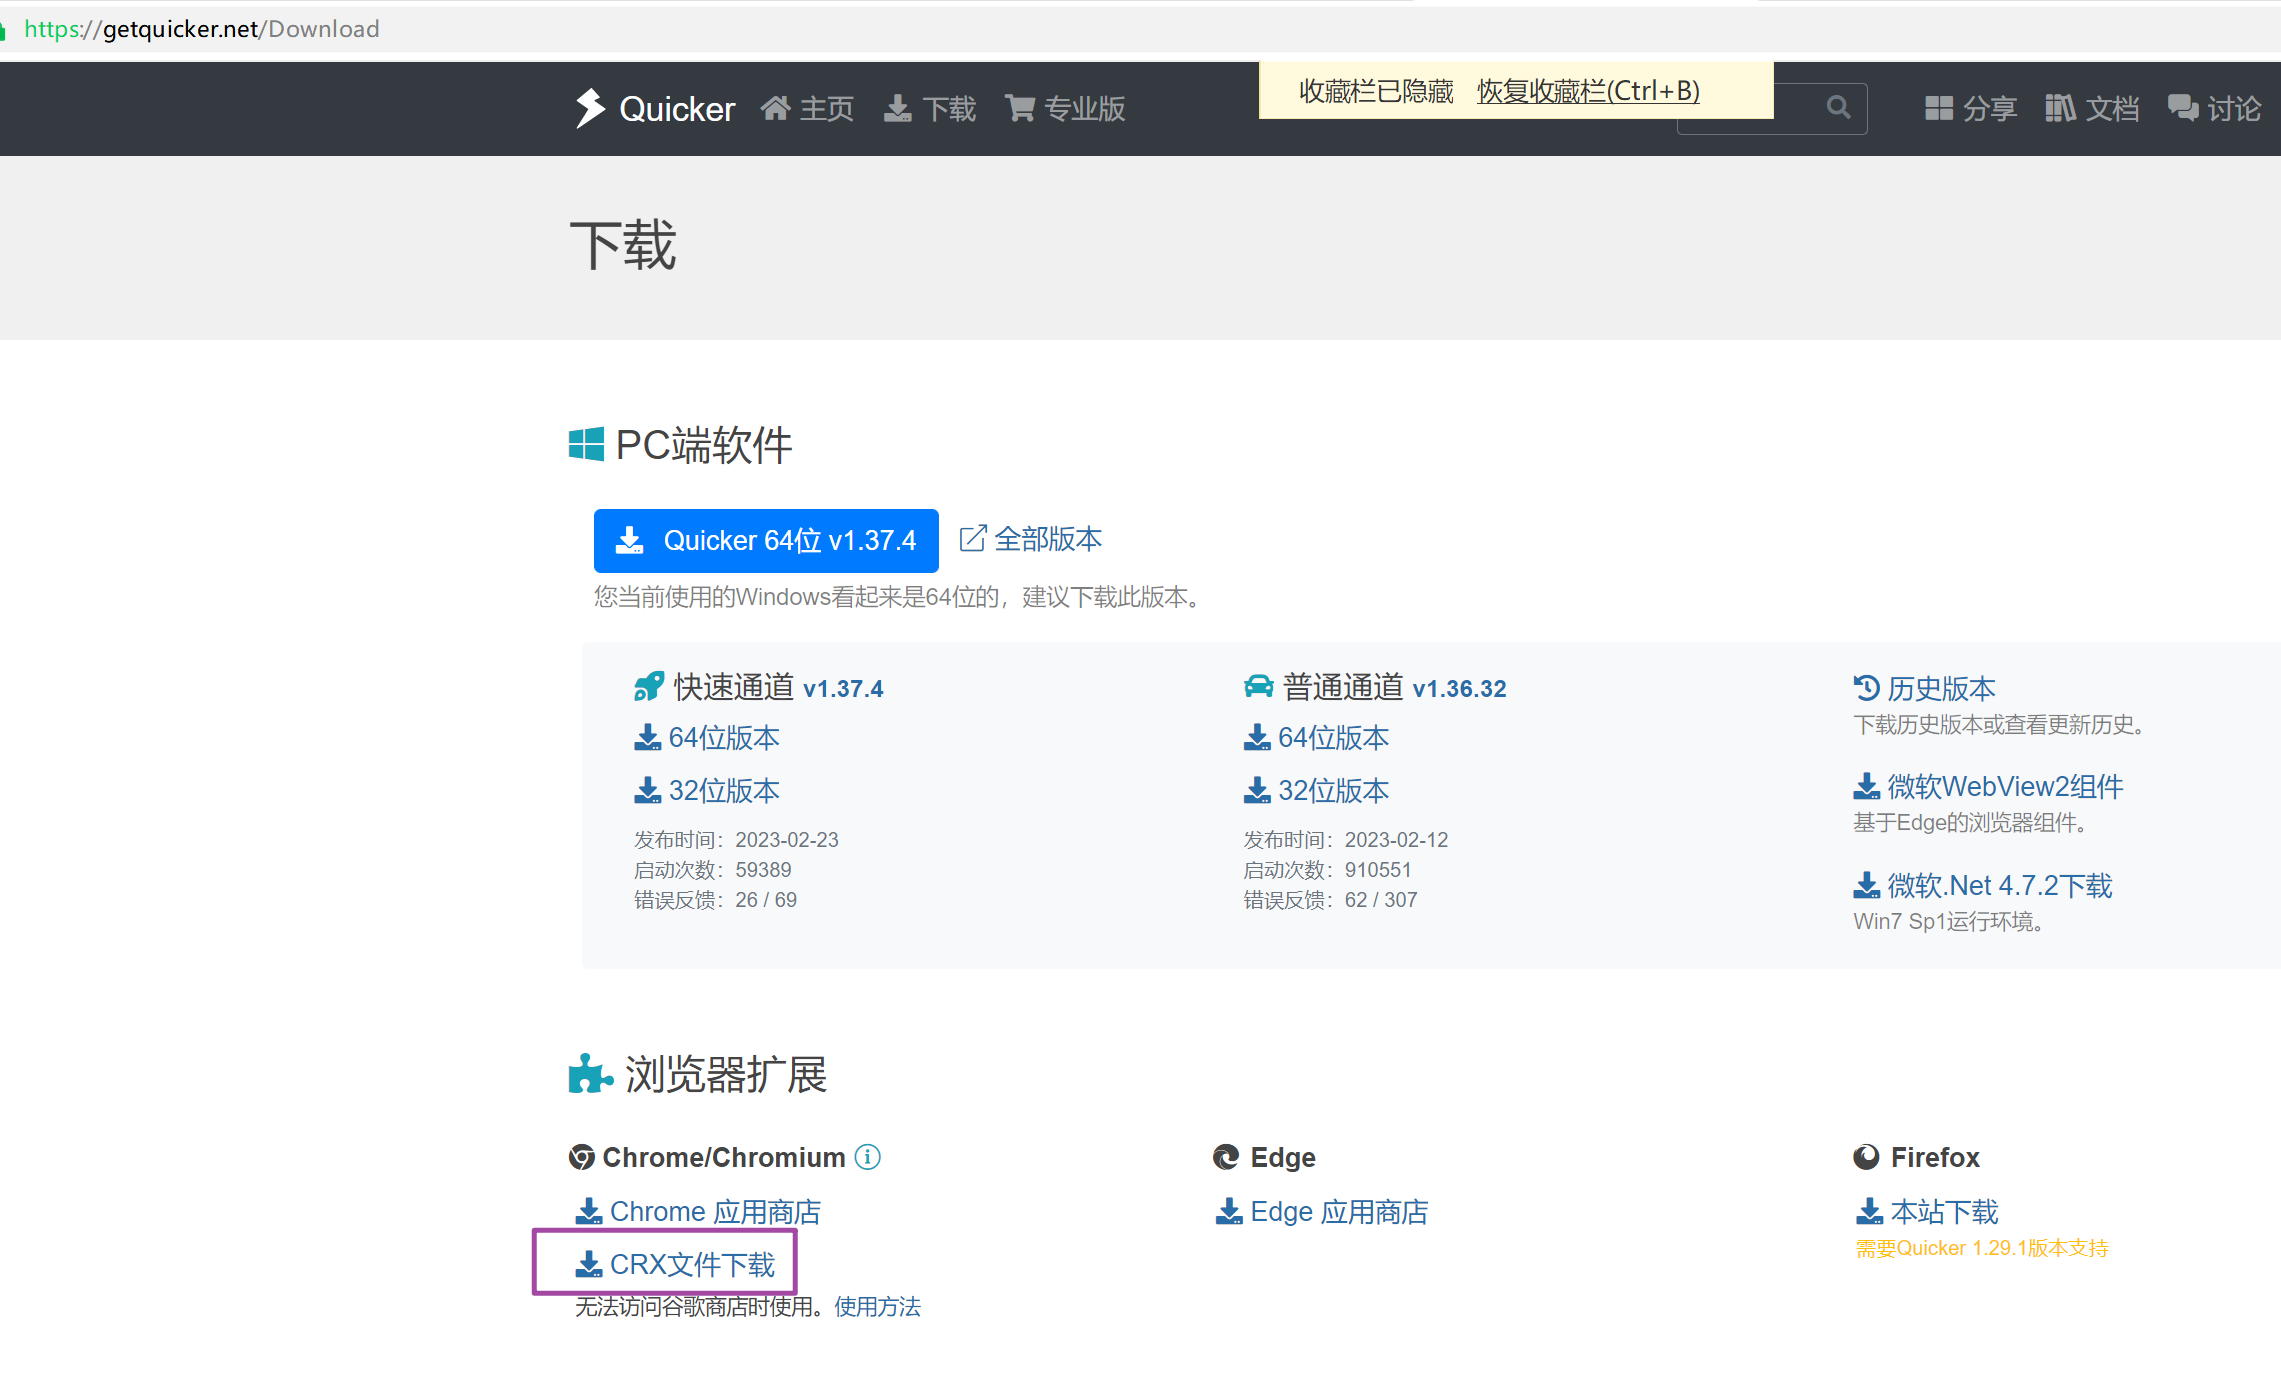
Task: Download Quicker 64位 v1.37.4 button
Action: 766,540
